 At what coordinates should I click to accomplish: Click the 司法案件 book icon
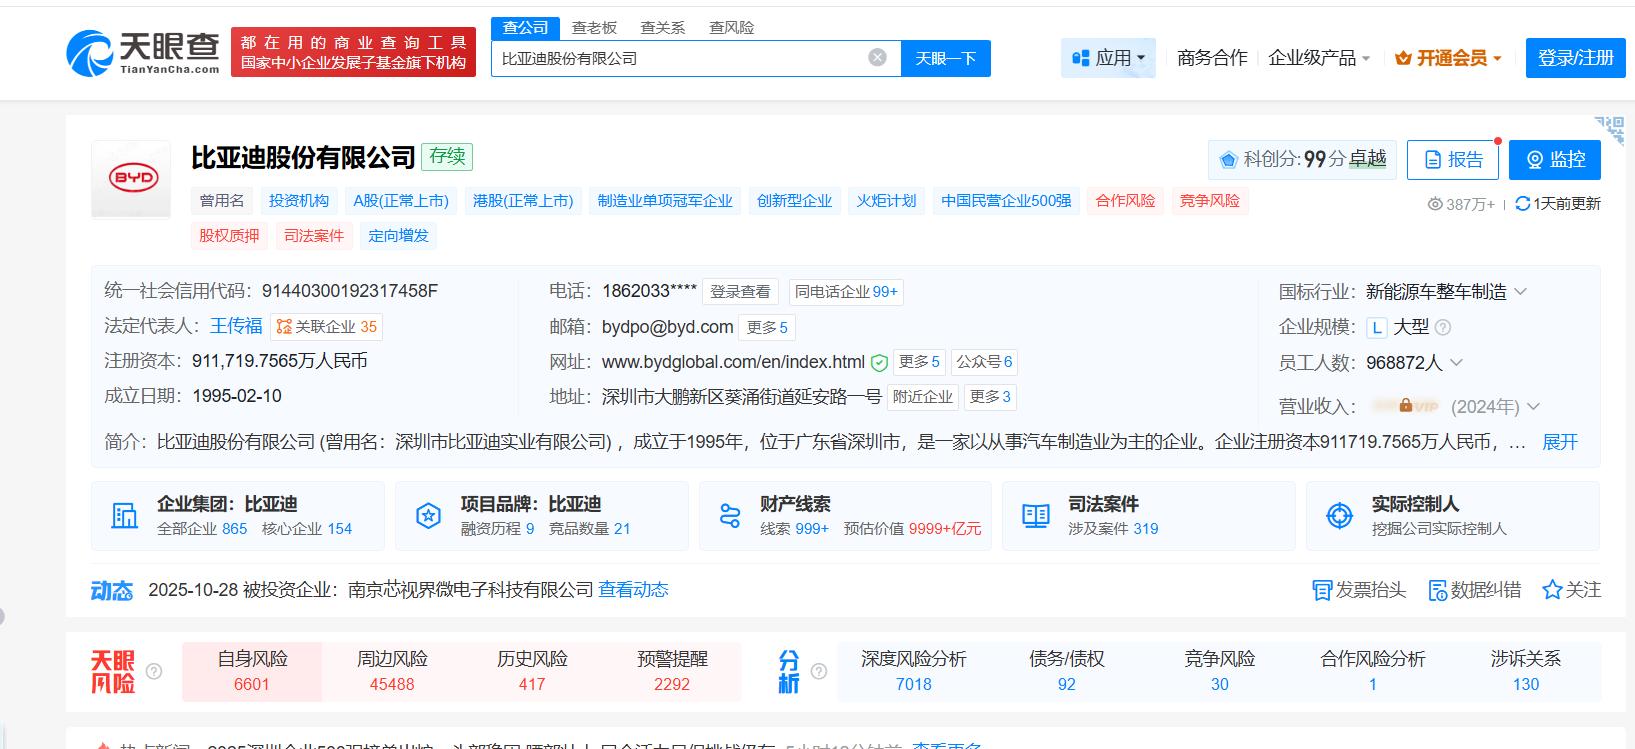click(x=1035, y=516)
